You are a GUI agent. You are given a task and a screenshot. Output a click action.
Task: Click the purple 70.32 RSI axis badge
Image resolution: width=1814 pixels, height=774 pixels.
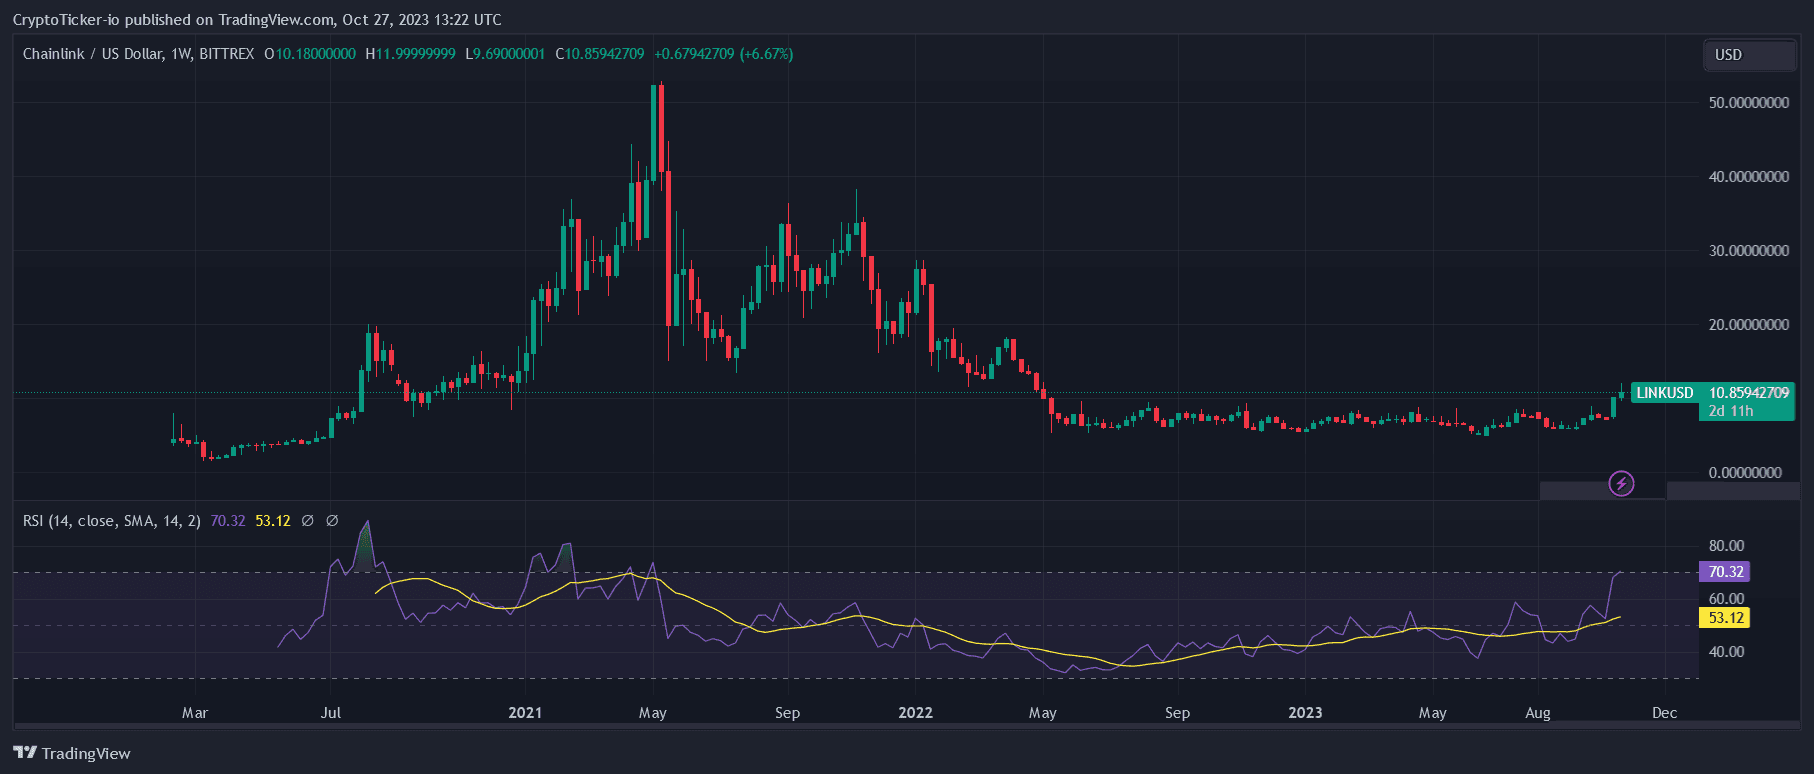pyautogui.click(x=1725, y=572)
